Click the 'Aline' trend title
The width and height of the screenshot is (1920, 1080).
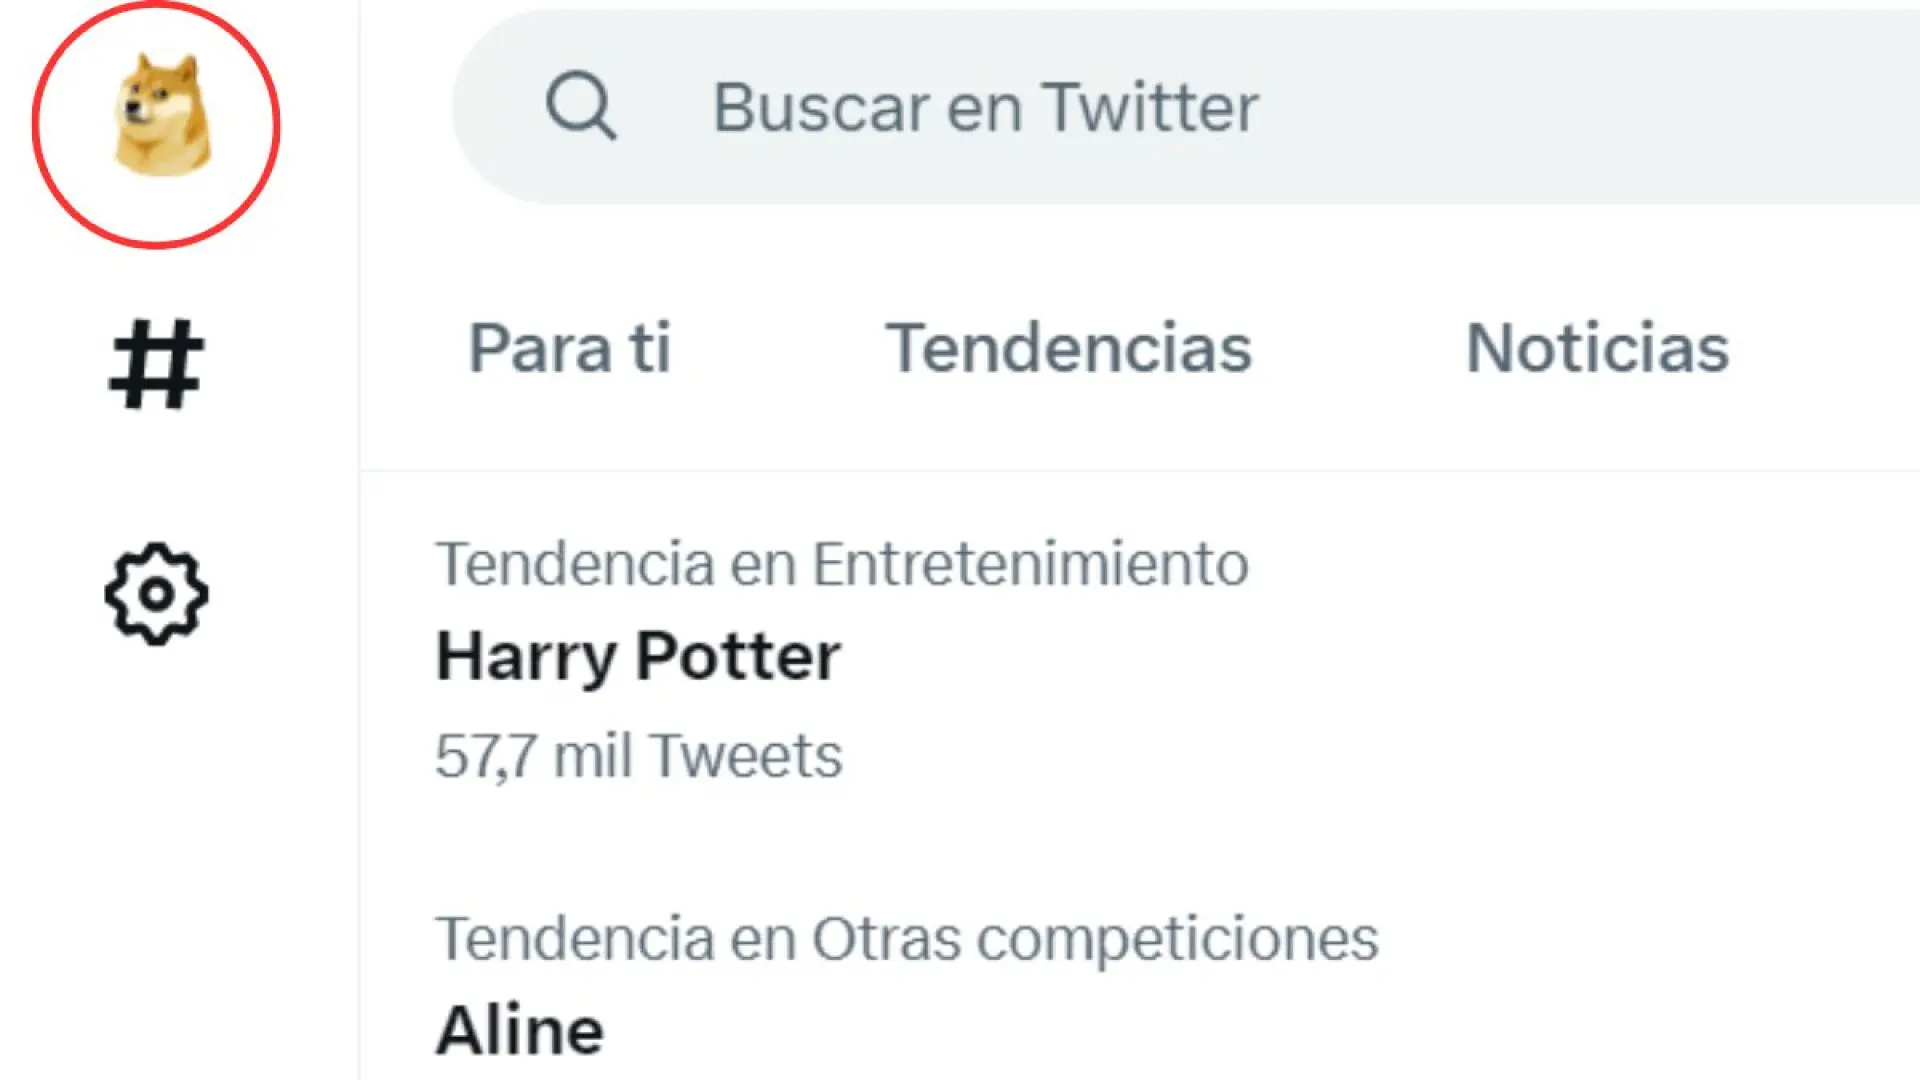point(520,1030)
